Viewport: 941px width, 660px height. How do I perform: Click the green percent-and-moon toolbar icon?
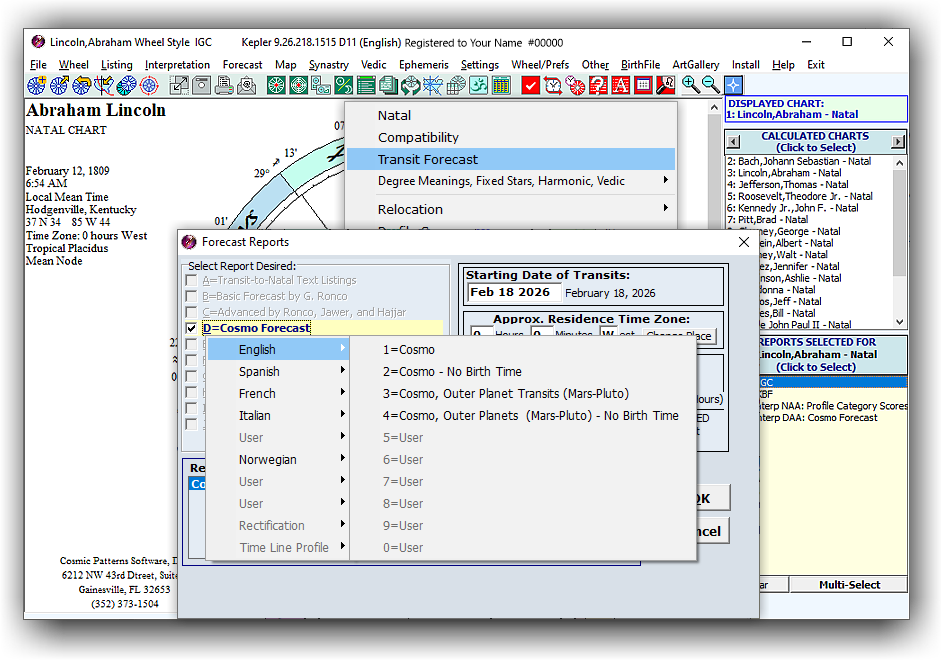click(343, 85)
